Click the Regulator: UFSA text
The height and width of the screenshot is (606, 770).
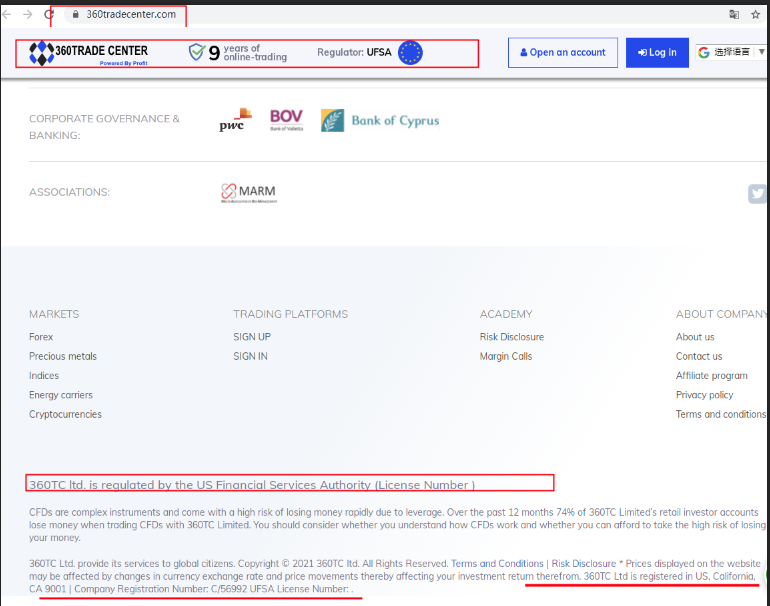click(354, 52)
